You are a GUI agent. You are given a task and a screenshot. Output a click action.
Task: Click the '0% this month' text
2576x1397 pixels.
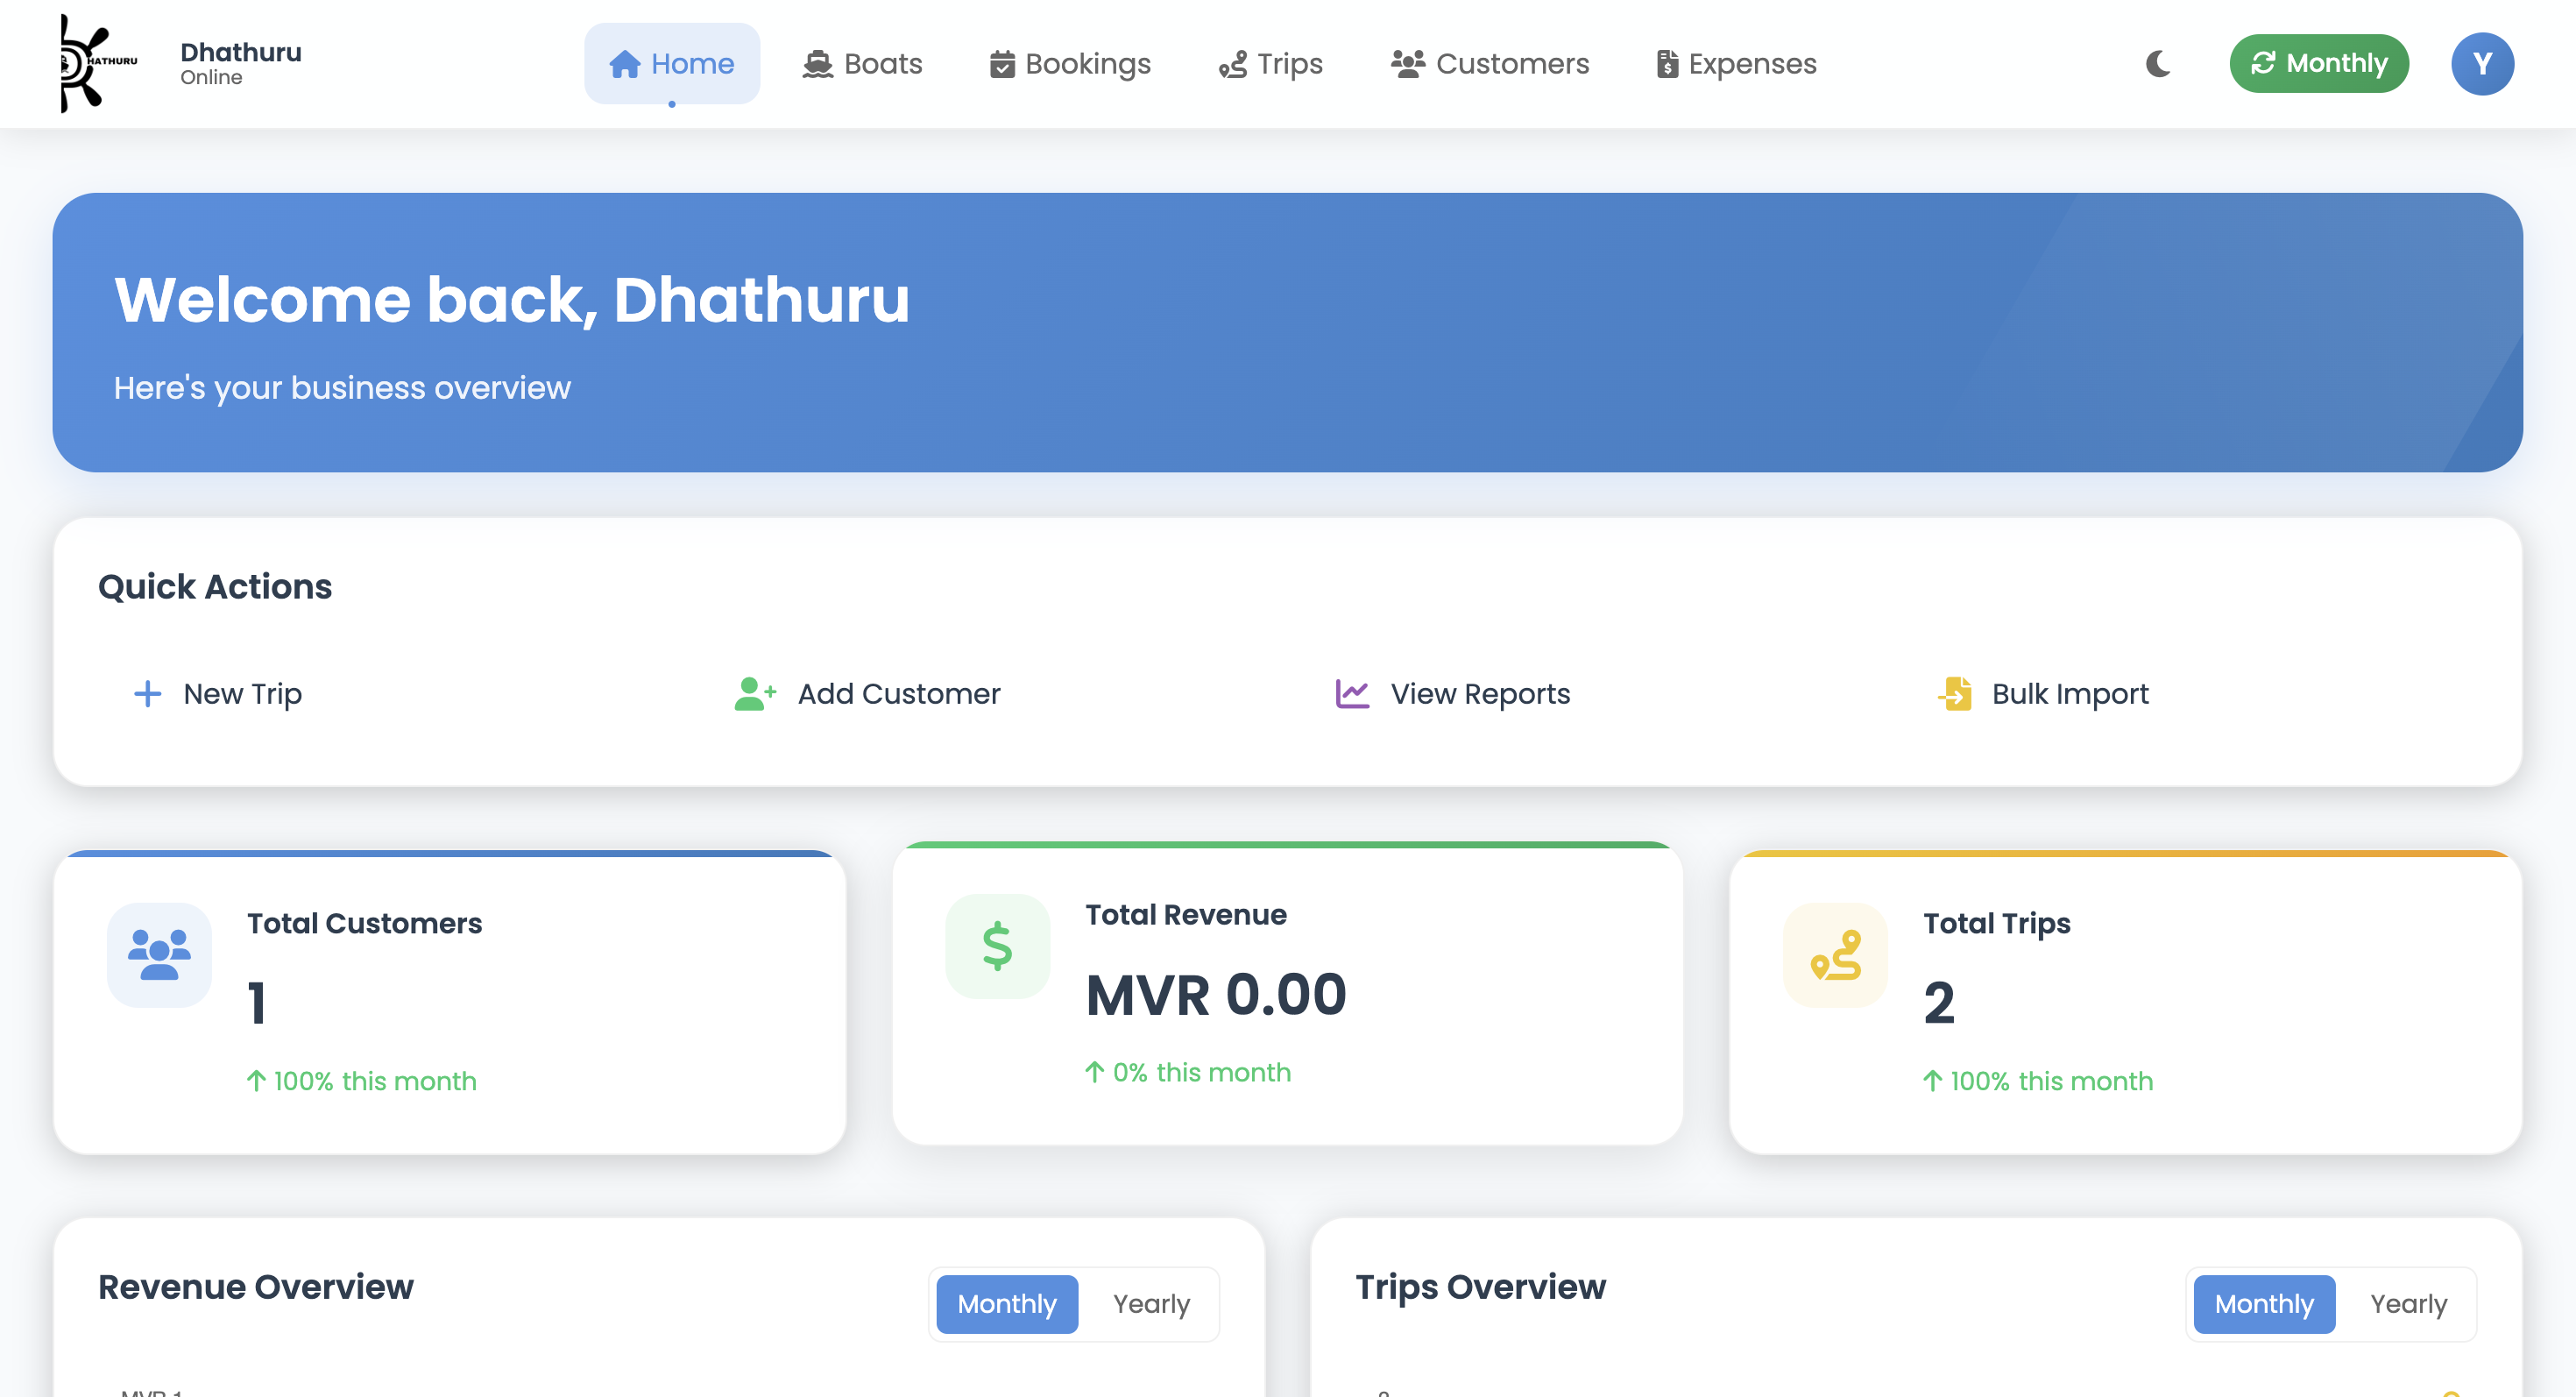(1201, 1072)
